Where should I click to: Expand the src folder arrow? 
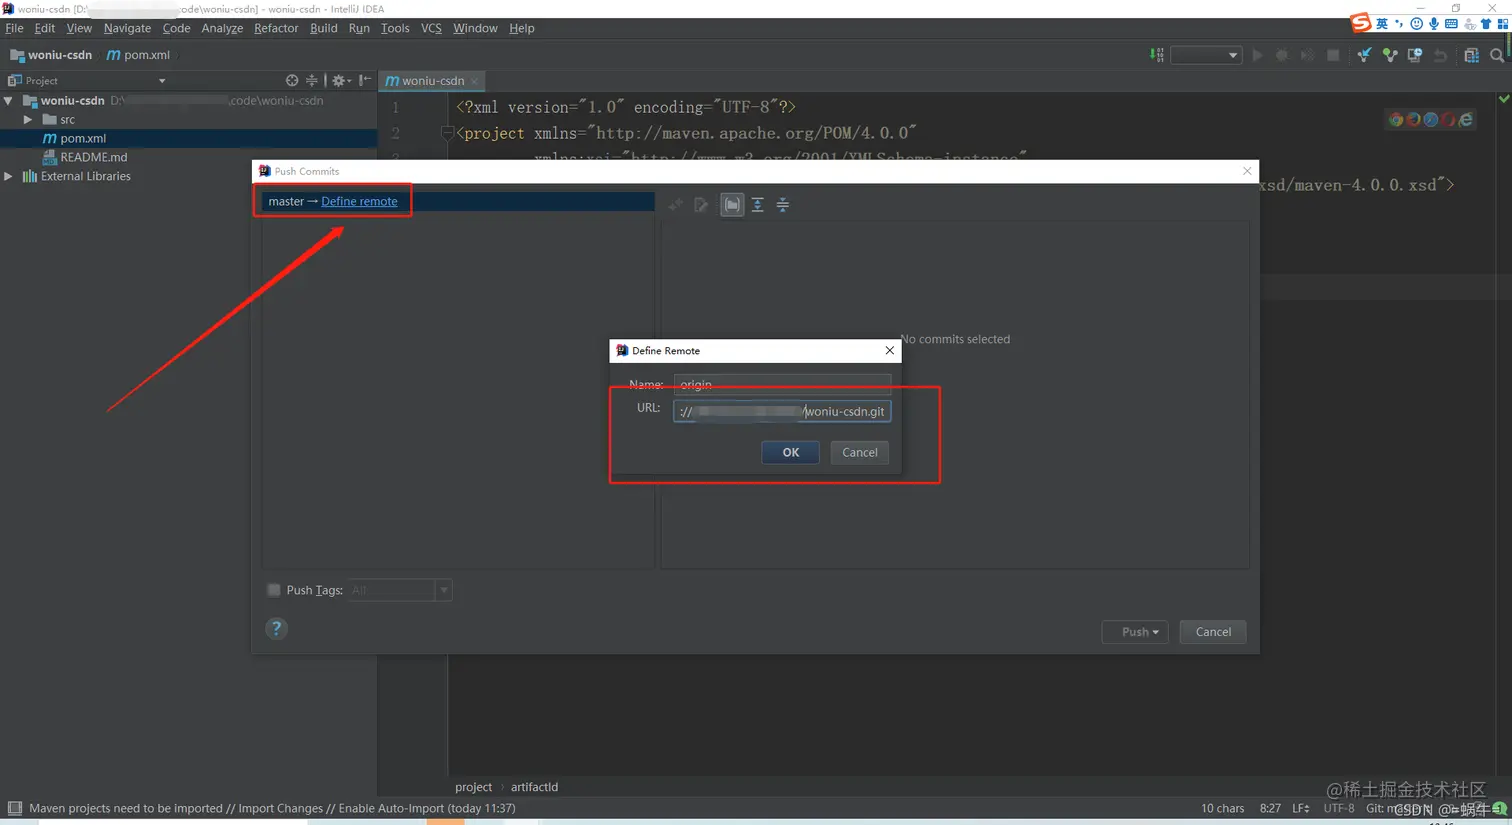tap(28, 120)
